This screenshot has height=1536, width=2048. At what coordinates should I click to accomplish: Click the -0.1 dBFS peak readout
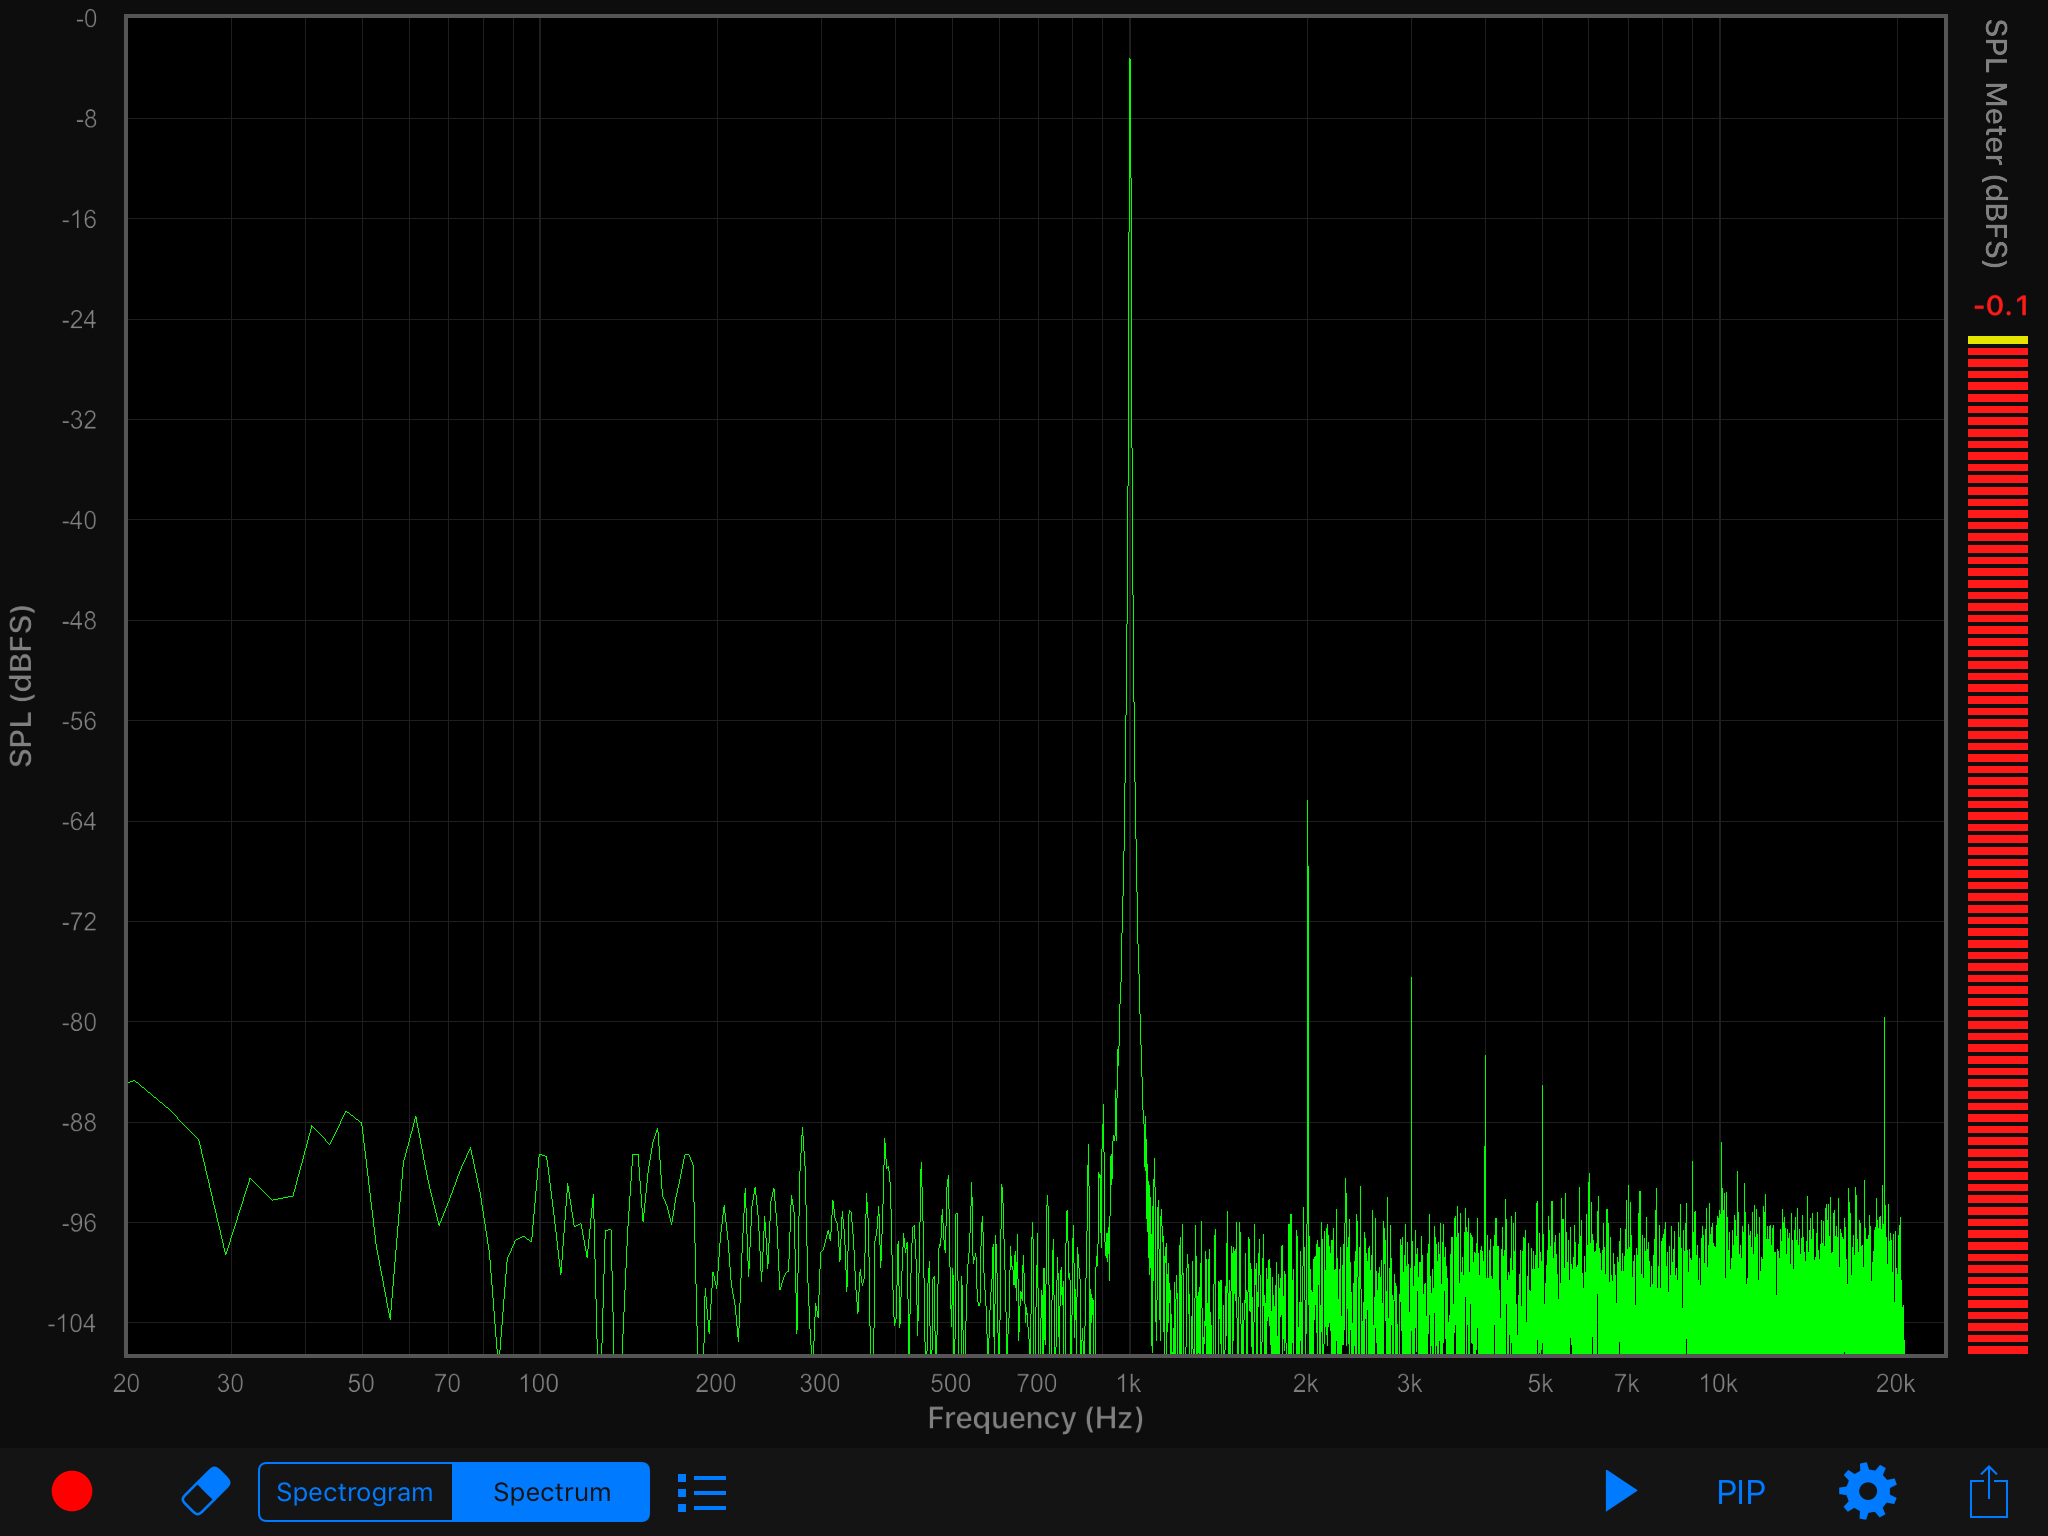[x=2000, y=306]
